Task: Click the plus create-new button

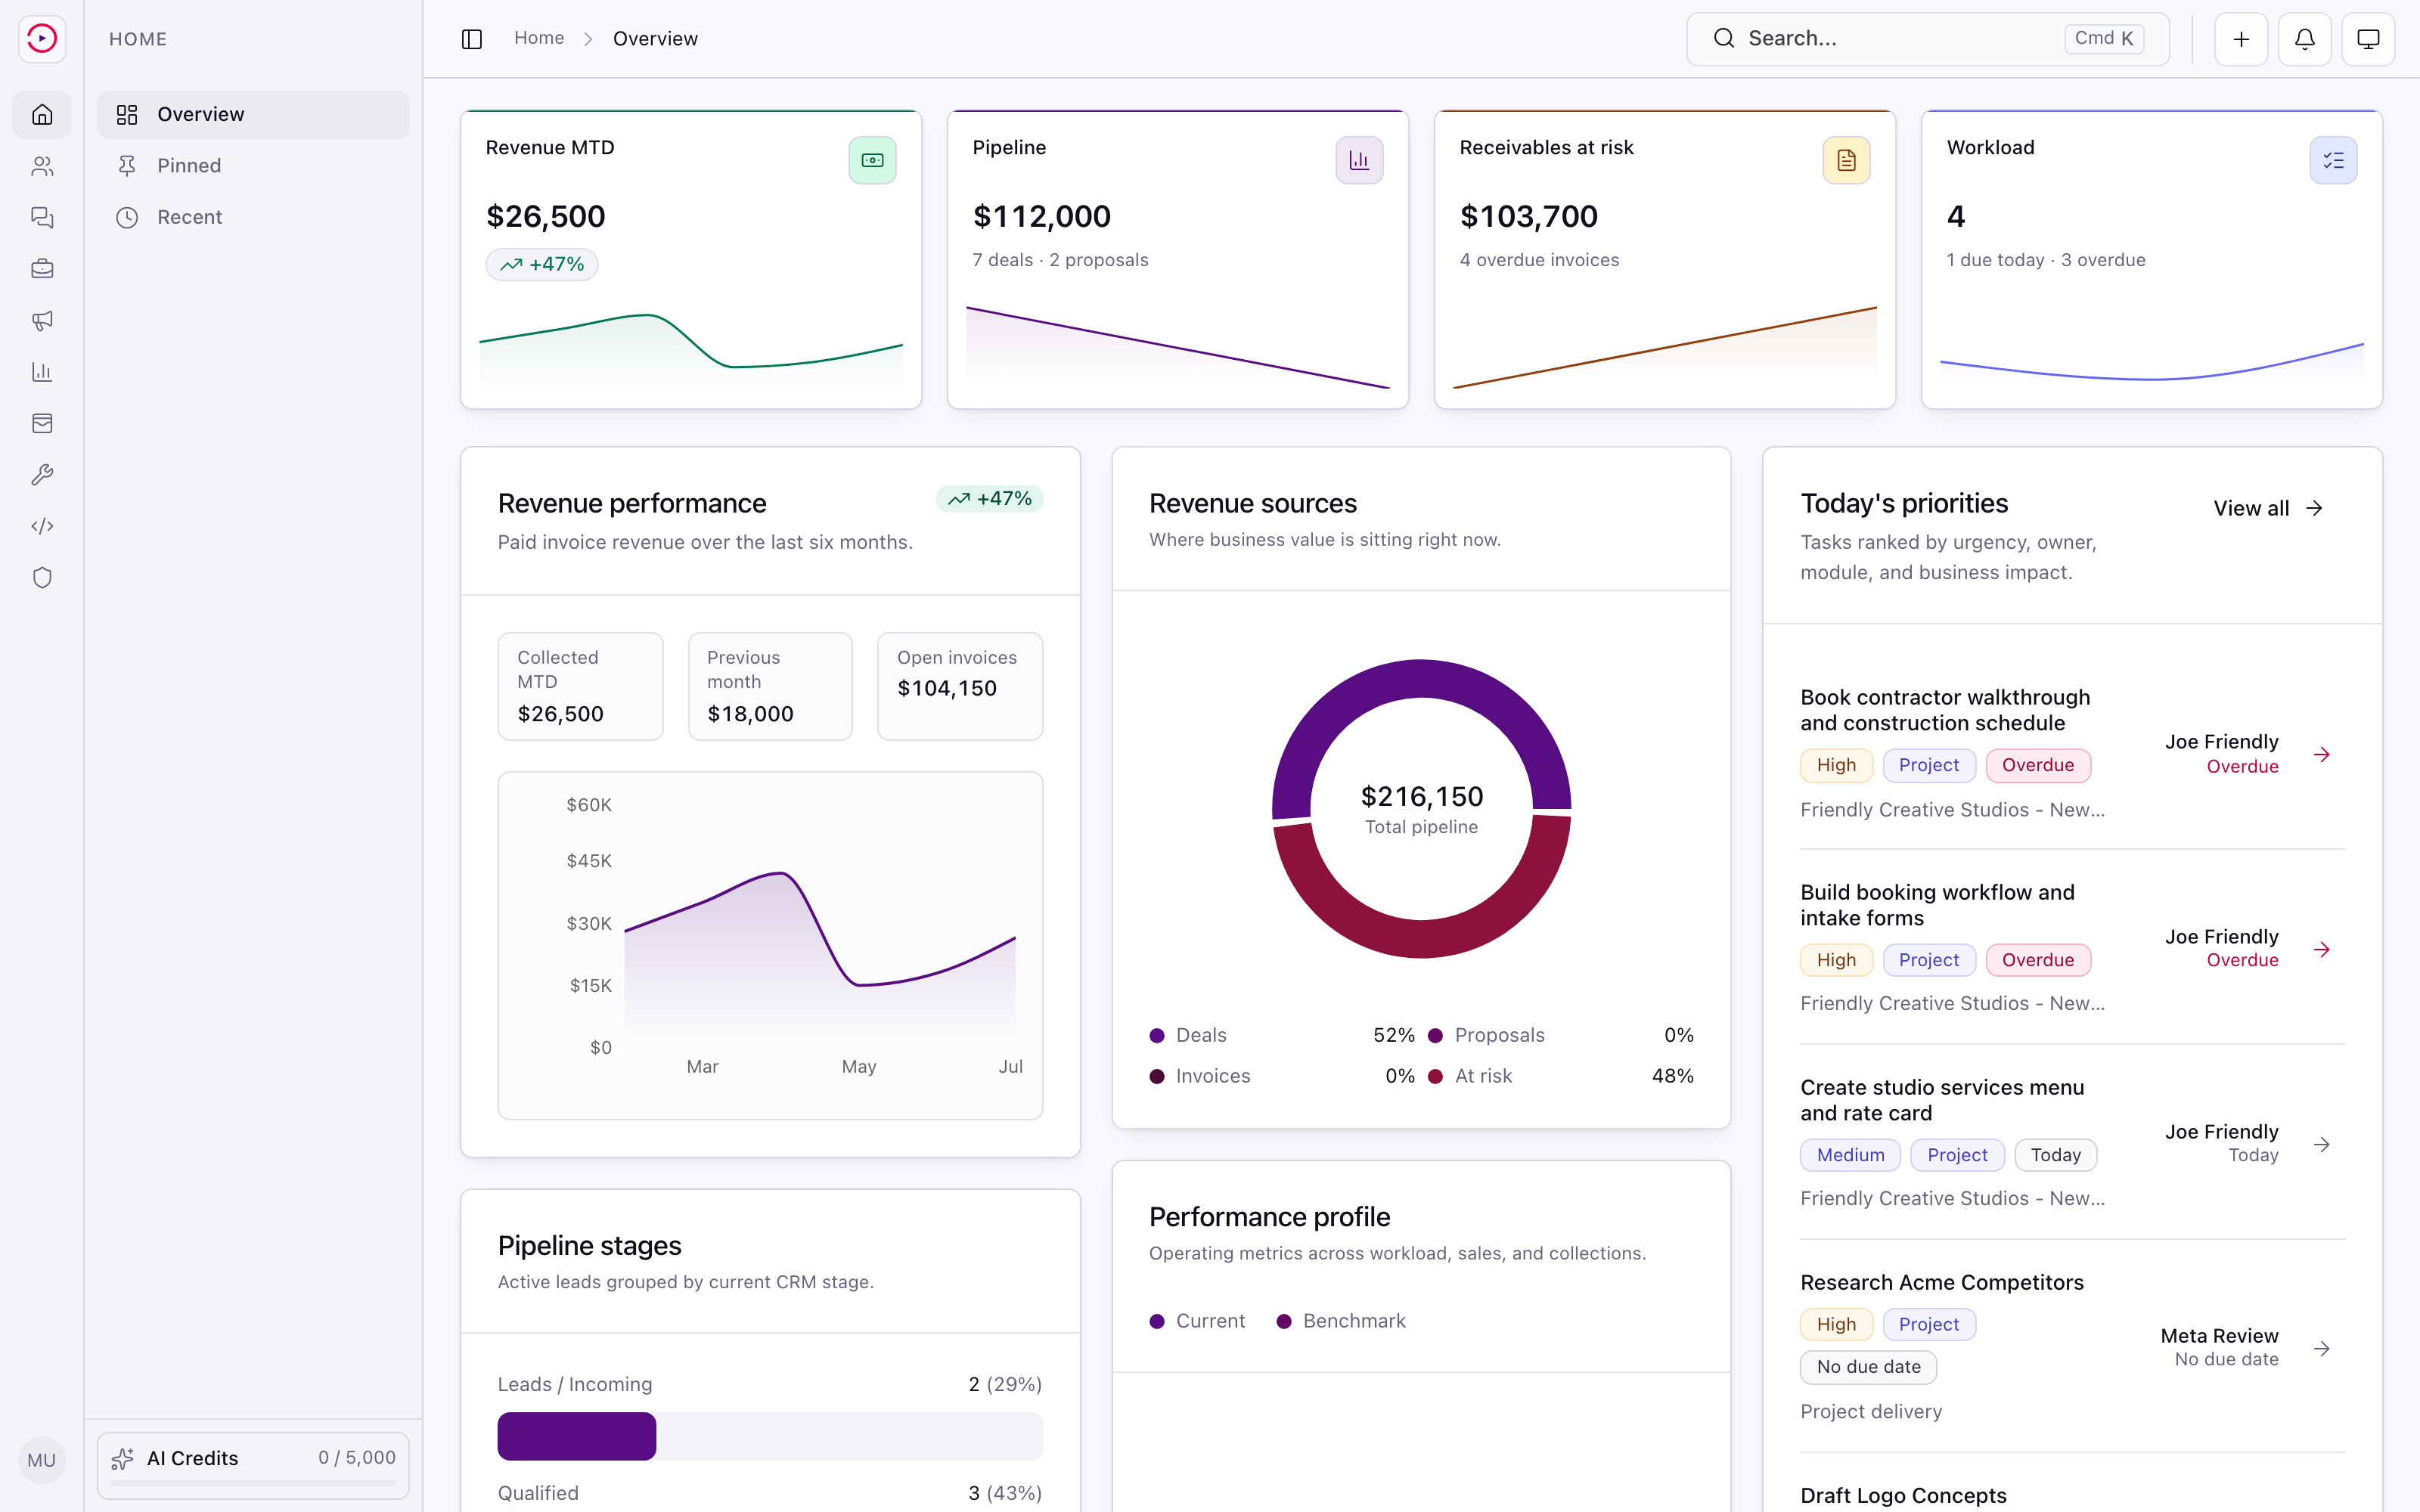Action: point(2241,39)
